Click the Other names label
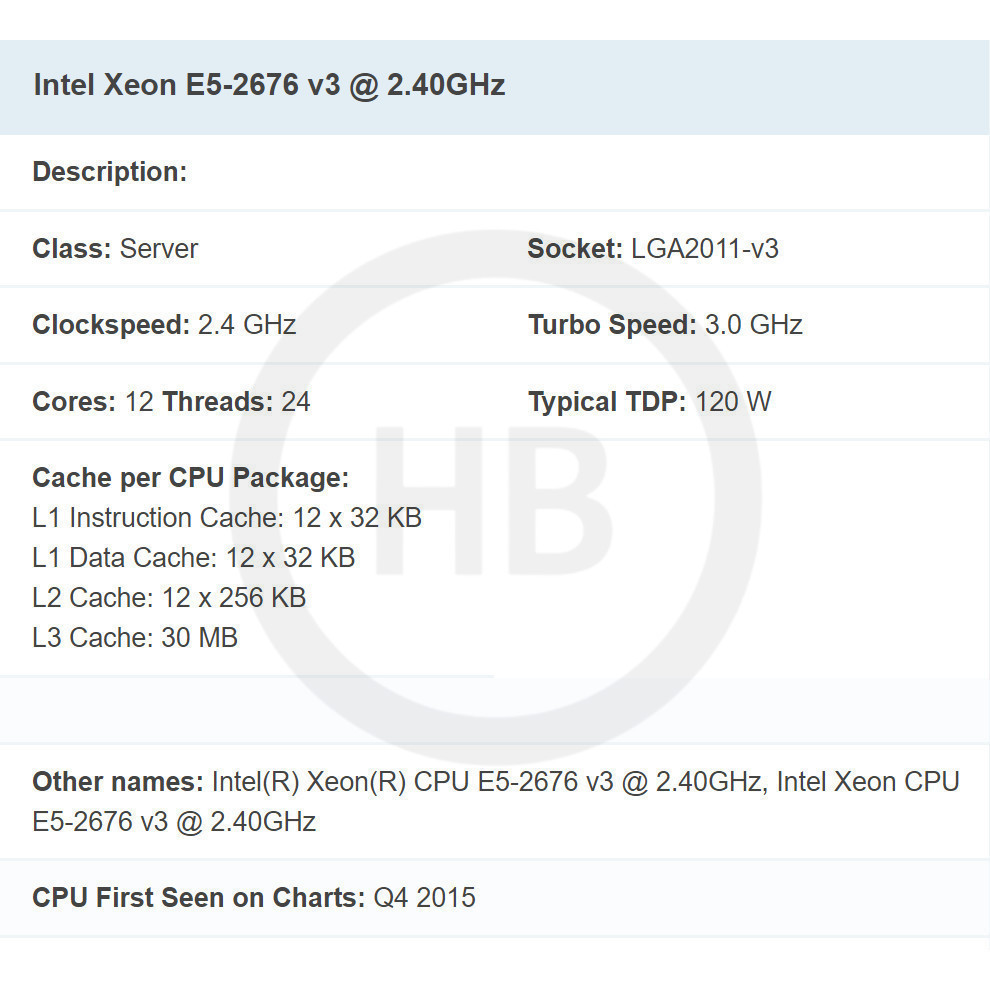 pos(118,782)
